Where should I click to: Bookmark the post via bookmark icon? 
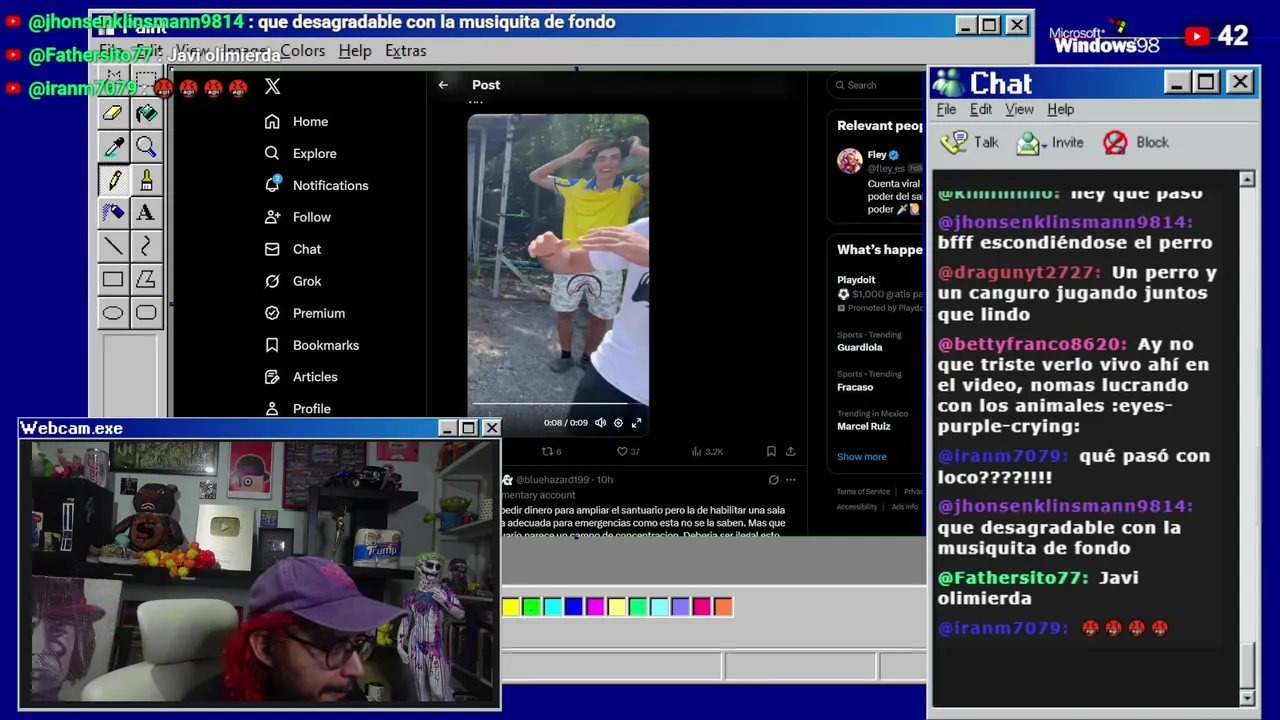click(771, 452)
